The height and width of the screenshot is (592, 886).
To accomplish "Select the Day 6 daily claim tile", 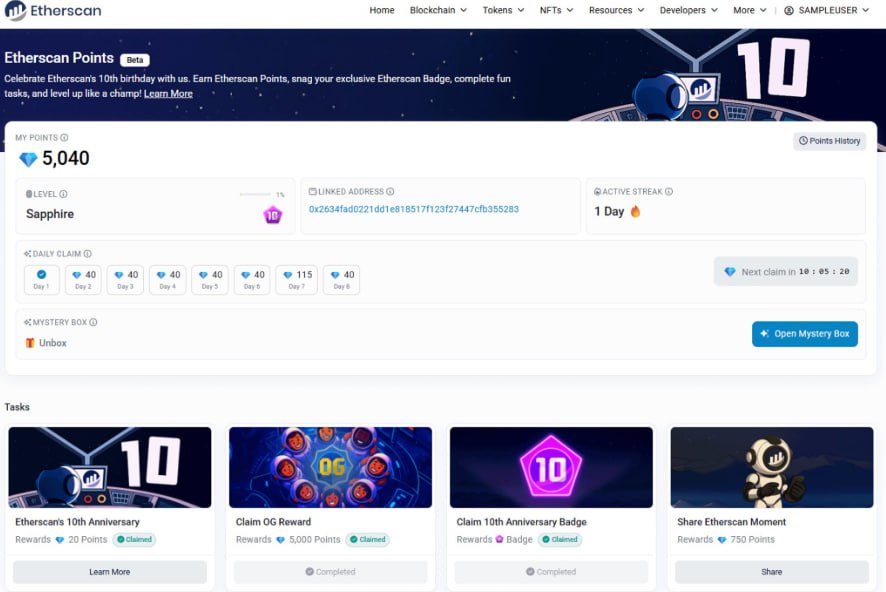I will pos(252,280).
